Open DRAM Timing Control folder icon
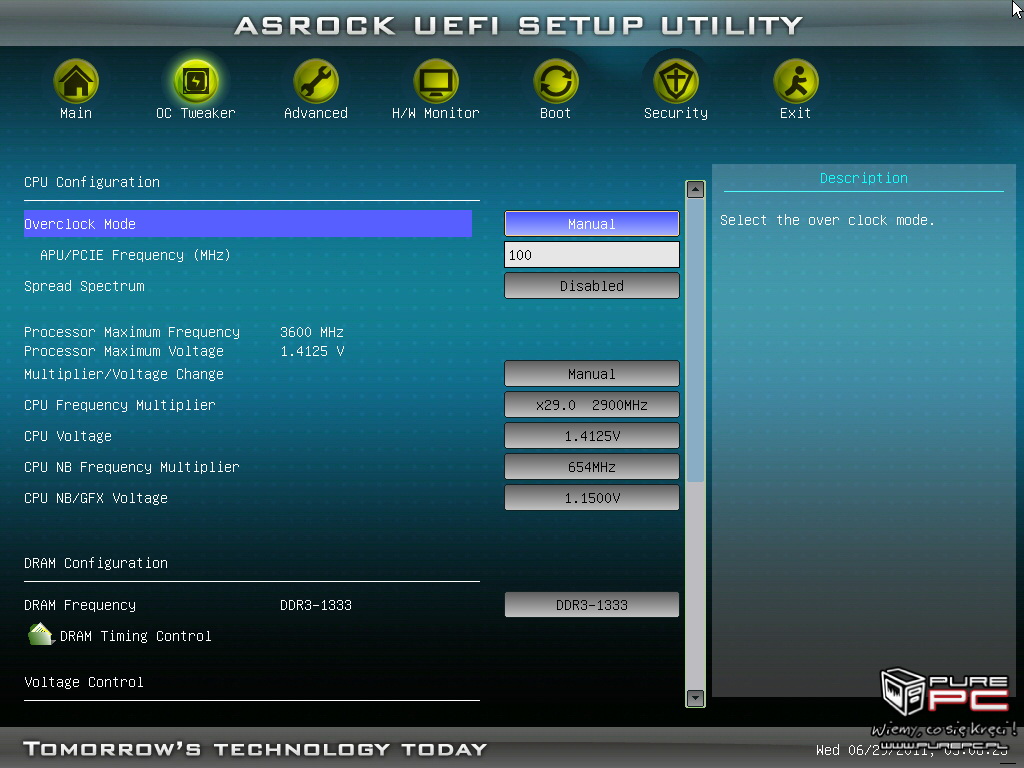Screen dimensions: 1024x768 click(40, 634)
